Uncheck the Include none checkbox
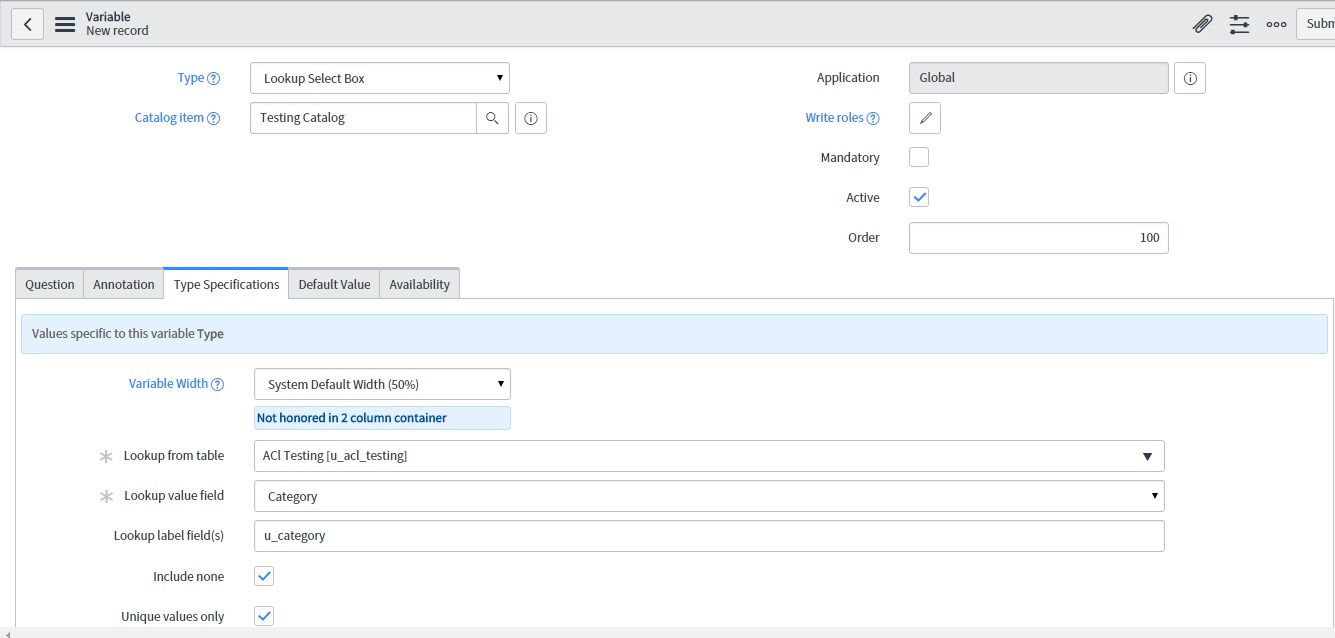Viewport: 1335px width, 638px height. (264, 576)
